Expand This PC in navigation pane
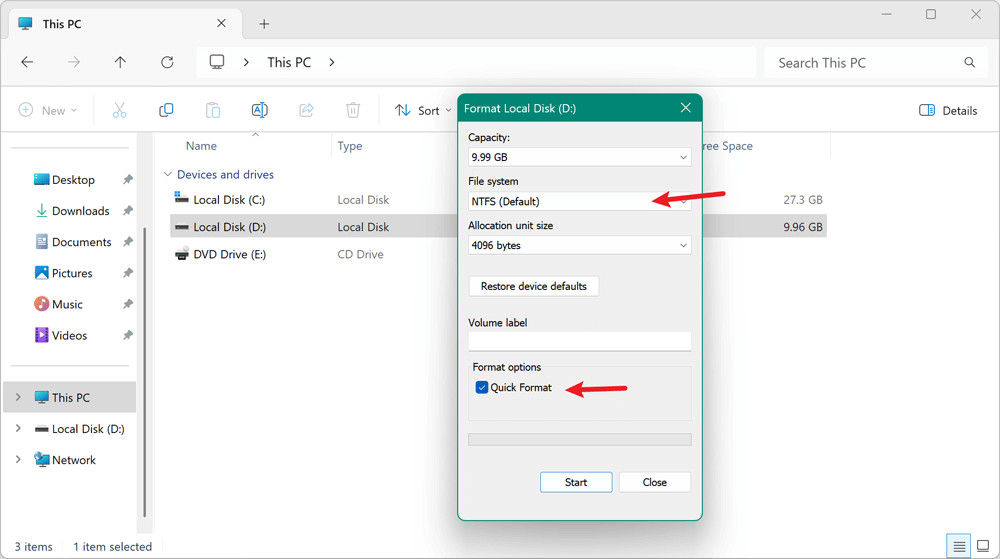Image resolution: width=1000 pixels, height=559 pixels. (18, 397)
